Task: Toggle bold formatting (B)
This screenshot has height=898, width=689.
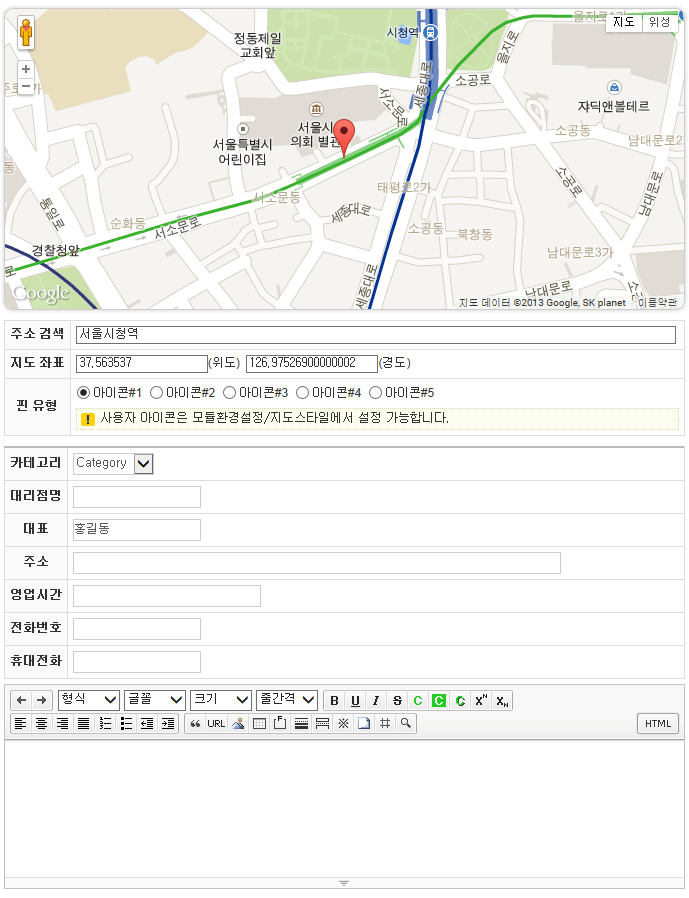Action: coord(334,700)
